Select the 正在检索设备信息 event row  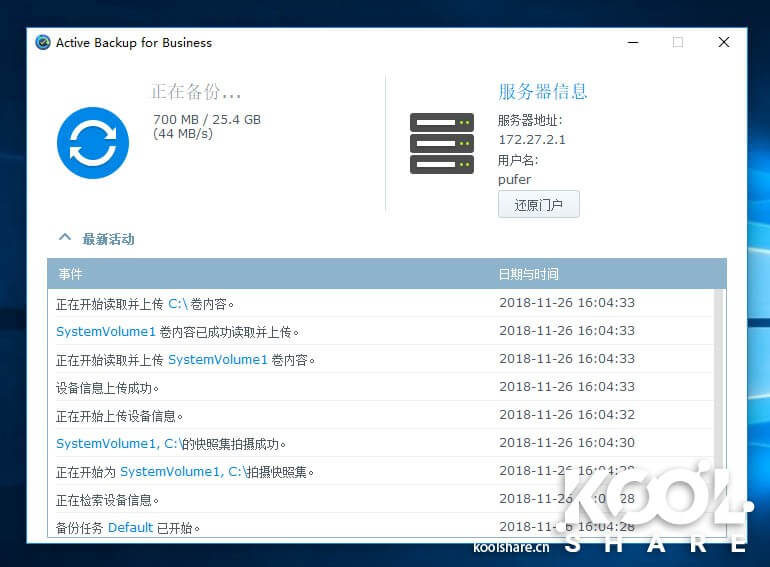pos(108,500)
